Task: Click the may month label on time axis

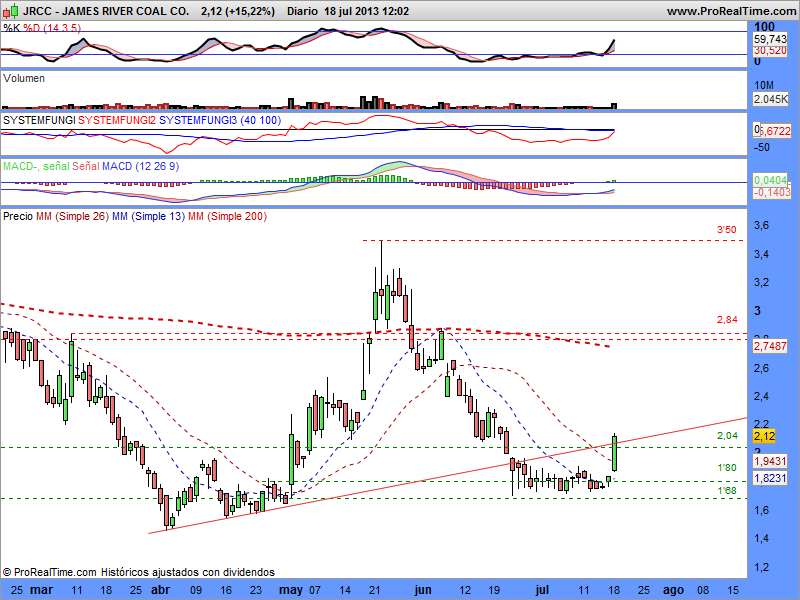Action: tap(291, 590)
